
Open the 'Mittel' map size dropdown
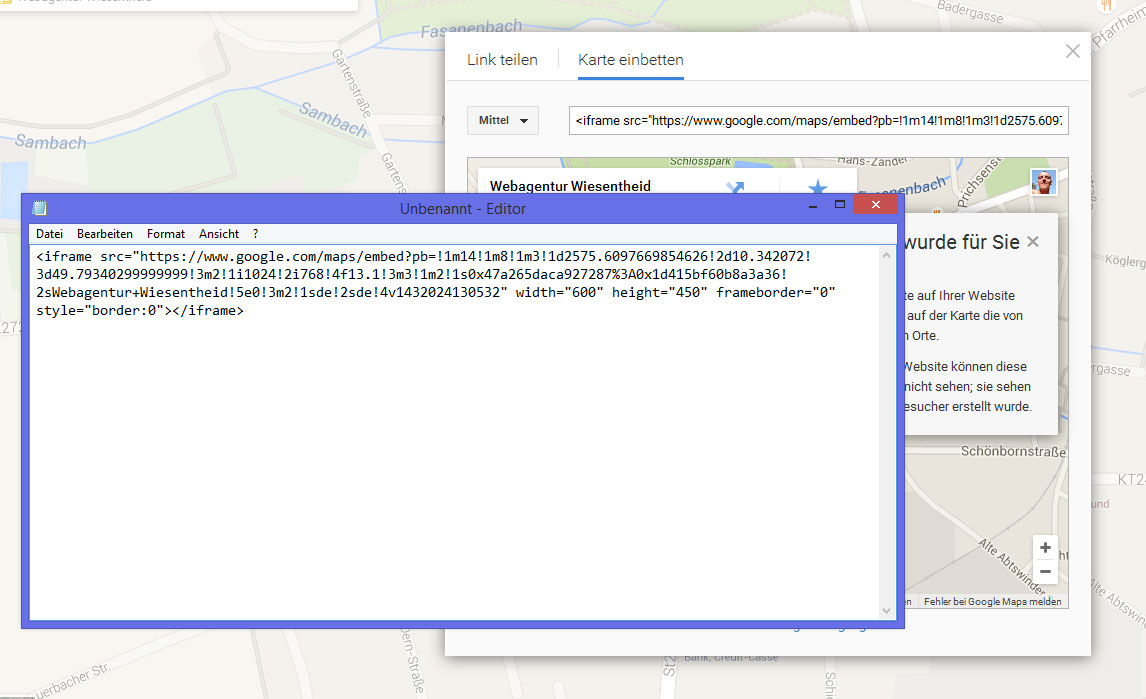pyautogui.click(x=502, y=119)
